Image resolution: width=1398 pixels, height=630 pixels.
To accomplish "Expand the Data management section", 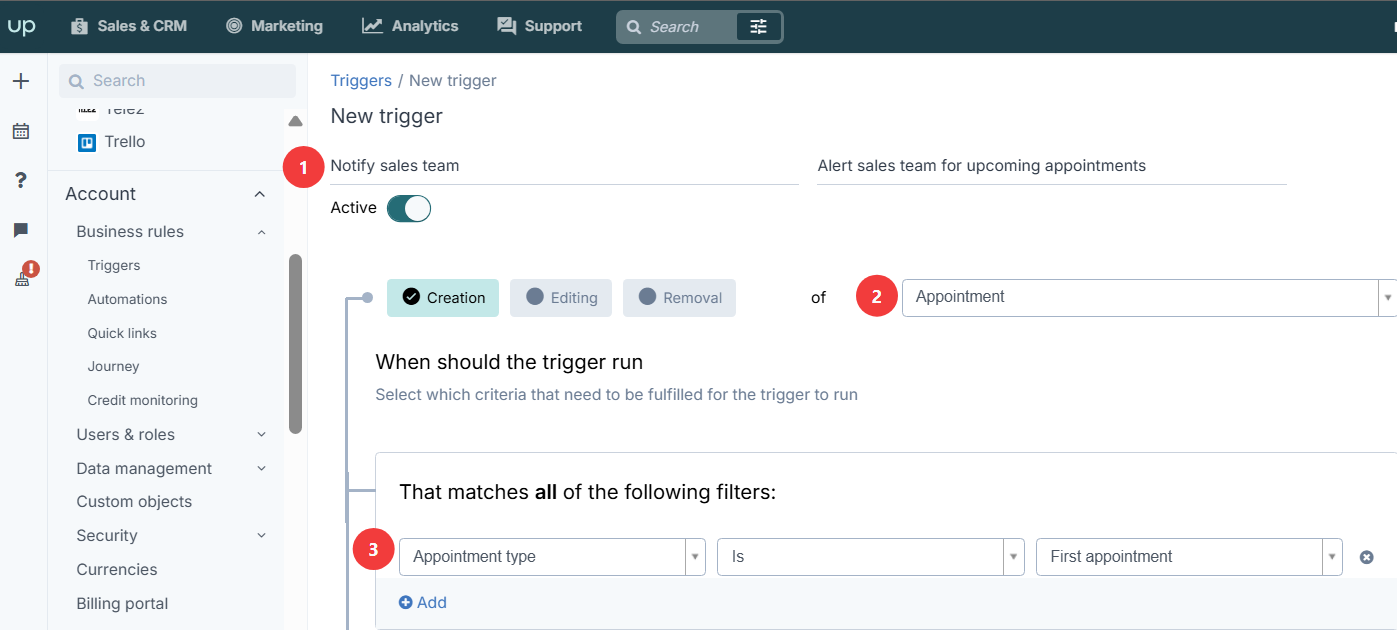I will tap(261, 469).
